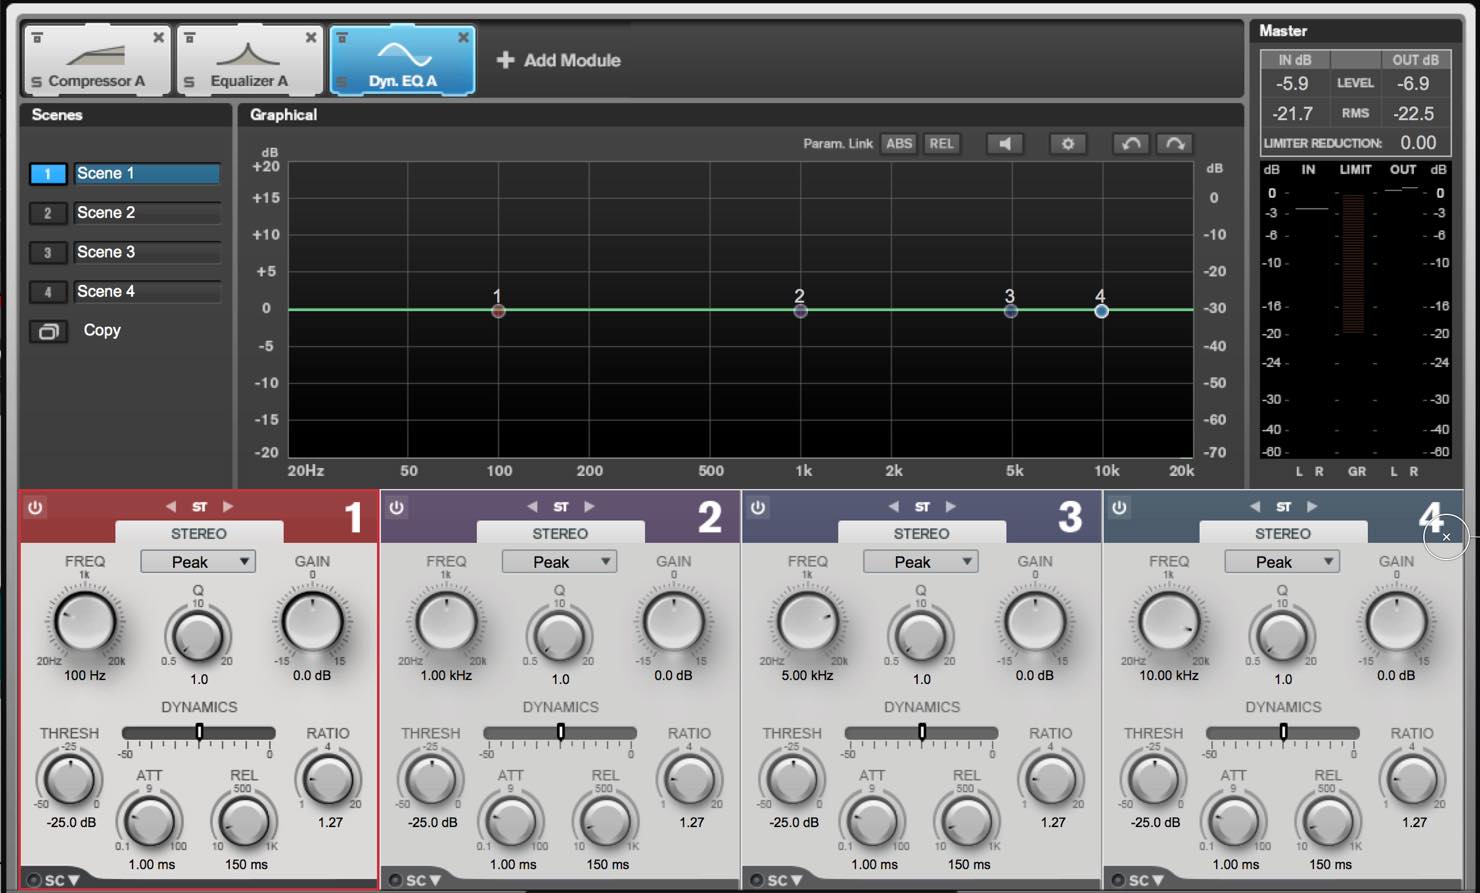Click the right channel arrow on band 1

click(228, 507)
